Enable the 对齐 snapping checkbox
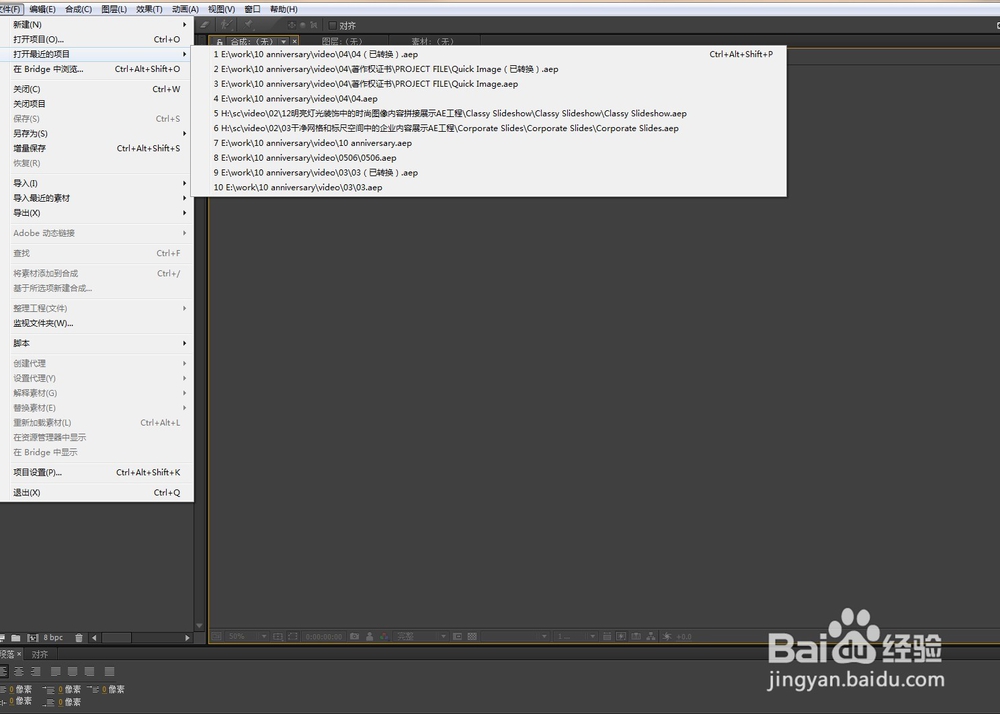The width and height of the screenshot is (1000, 714). point(332,26)
